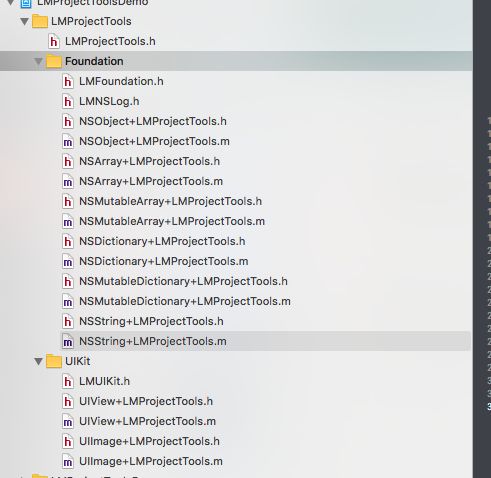This screenshot has height=478, width=491.
Task: Open UIImage+LMProjectTools.h file name
Action: pyautogui.click(x=149, y=441)
